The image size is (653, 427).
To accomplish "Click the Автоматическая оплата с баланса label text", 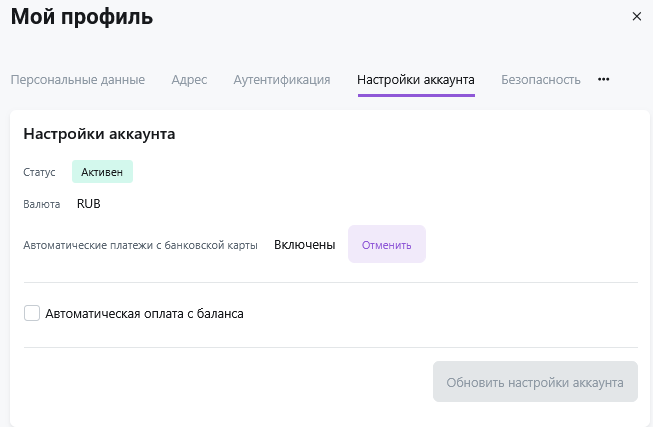I will 144,313.
